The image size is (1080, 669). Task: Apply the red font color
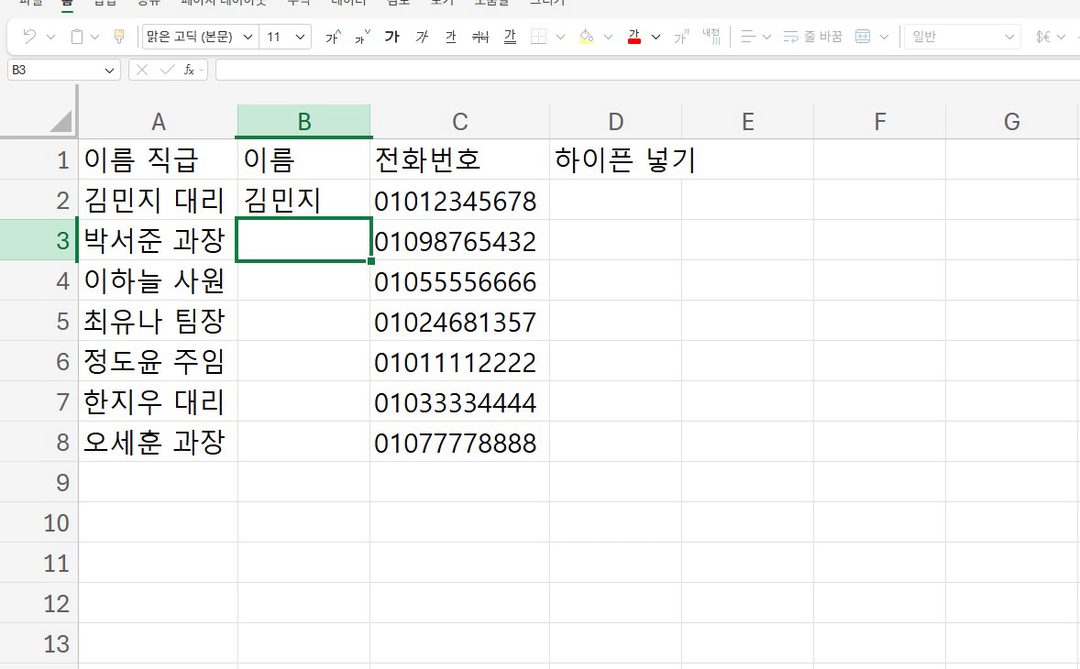(634, 37)
